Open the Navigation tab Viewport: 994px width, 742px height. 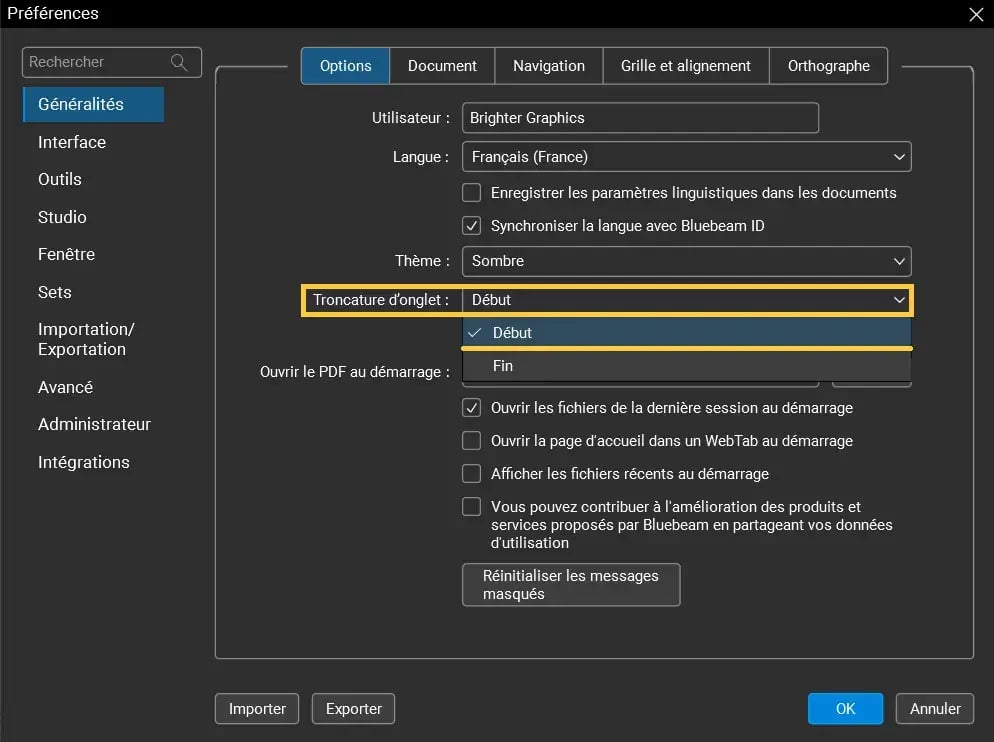(548, 65)
